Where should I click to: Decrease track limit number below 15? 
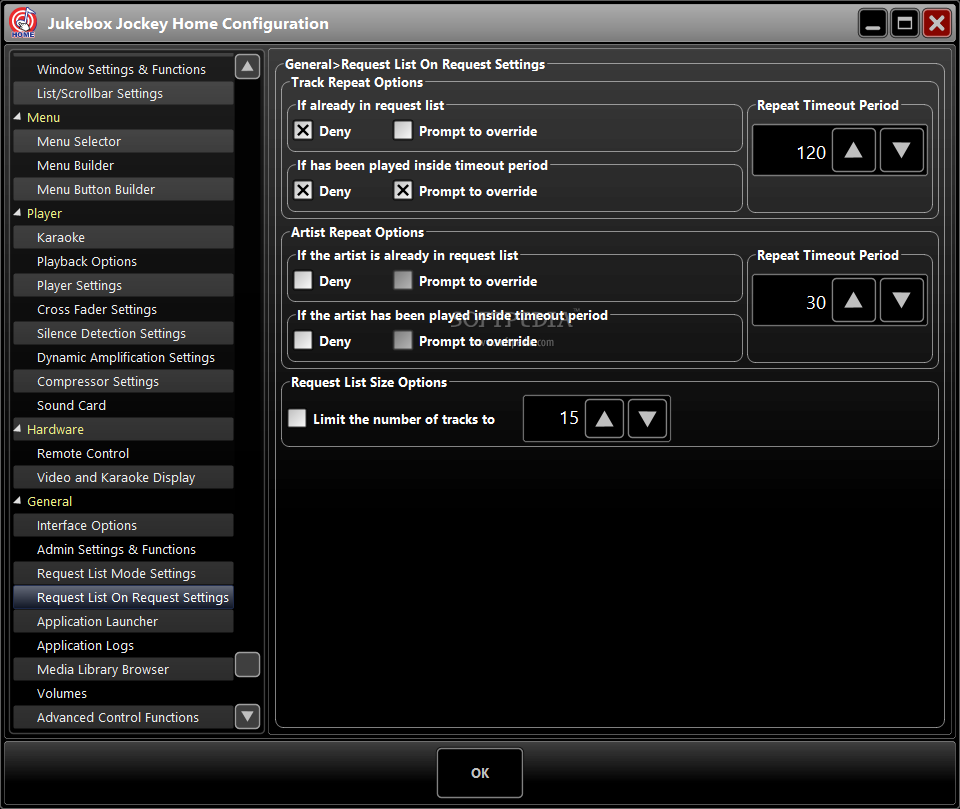point(647,418)
